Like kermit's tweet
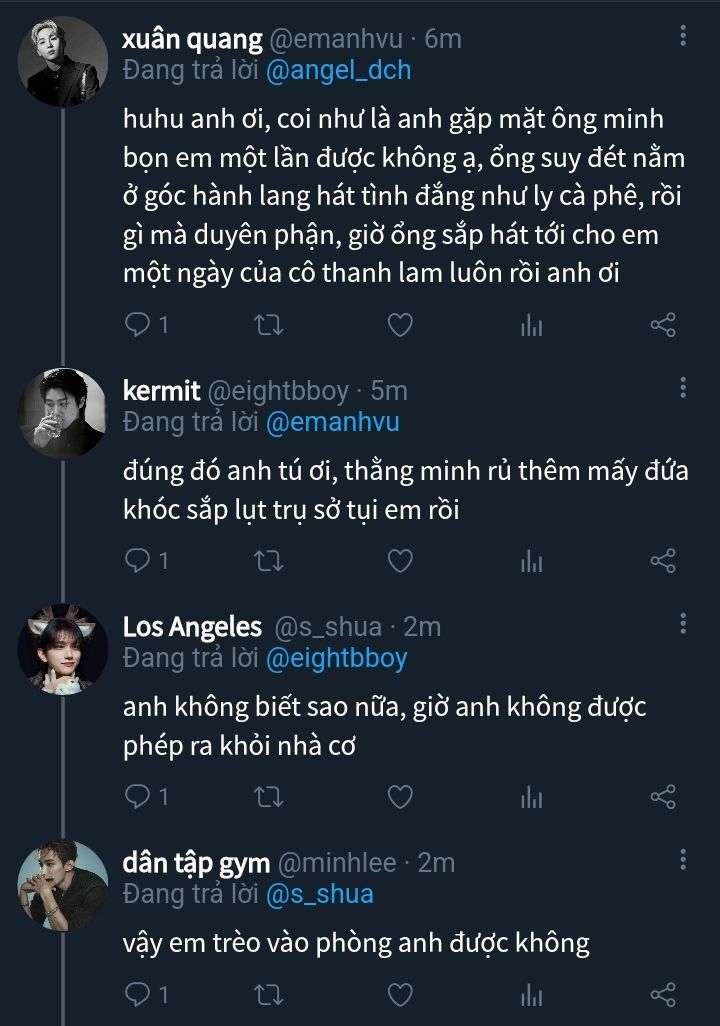 tap(400, 561)
